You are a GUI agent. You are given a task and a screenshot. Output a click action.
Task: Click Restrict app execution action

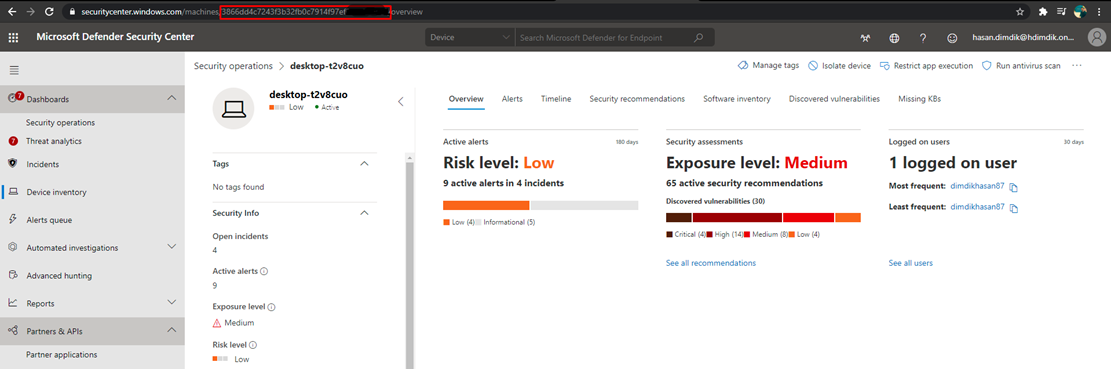pos(927,65)
